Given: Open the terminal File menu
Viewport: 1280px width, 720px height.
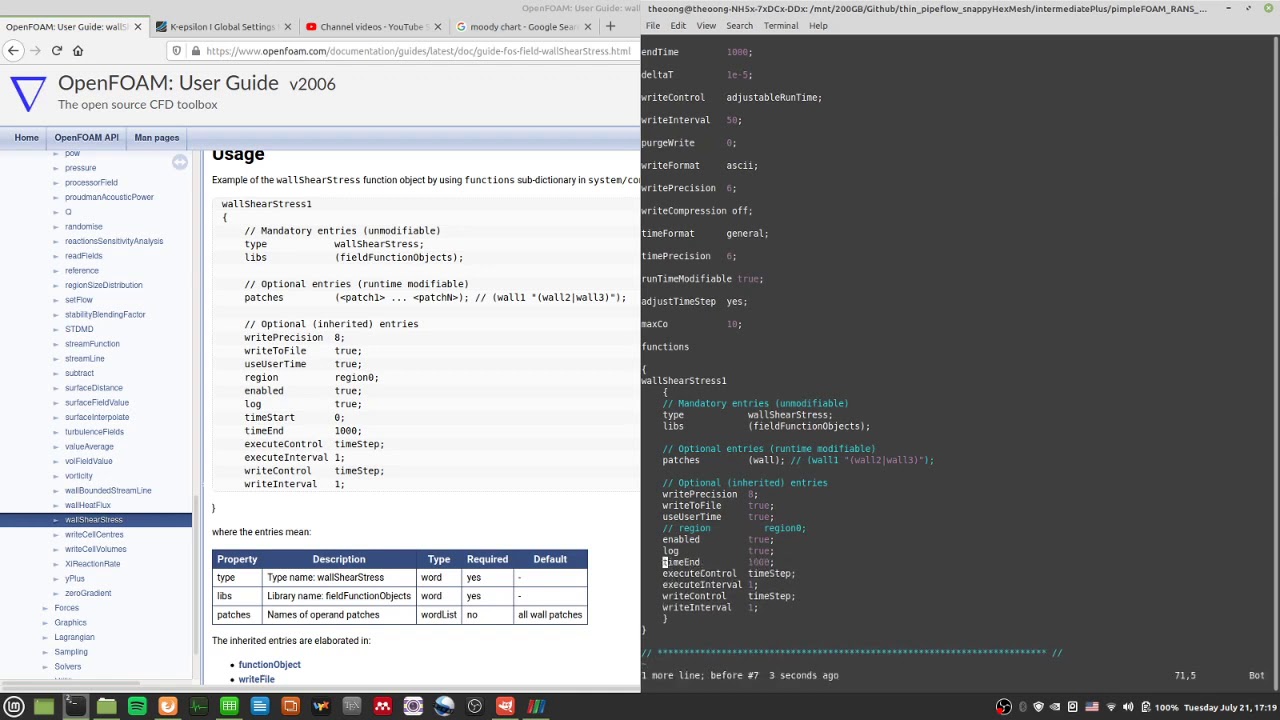Looking at the screenshot, I should click(652, 26).
